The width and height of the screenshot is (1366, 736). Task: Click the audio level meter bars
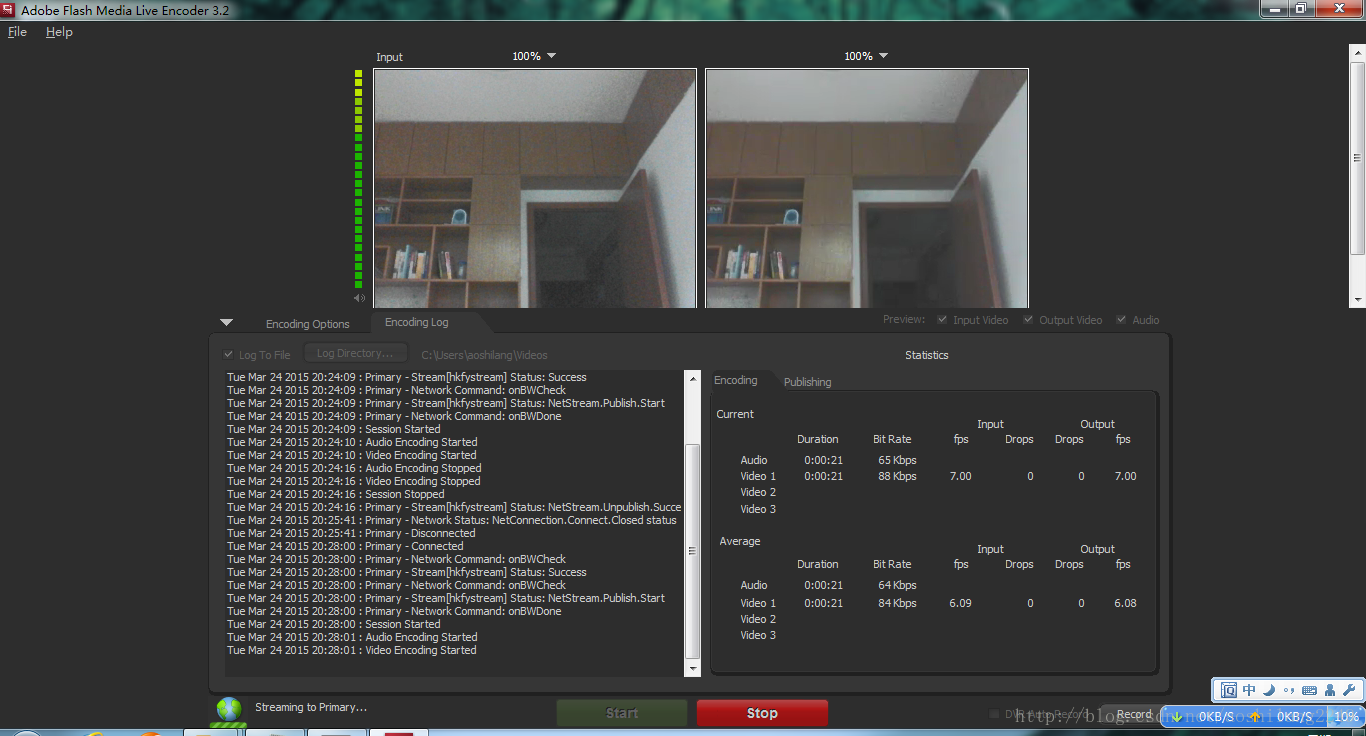pos(359,180)
